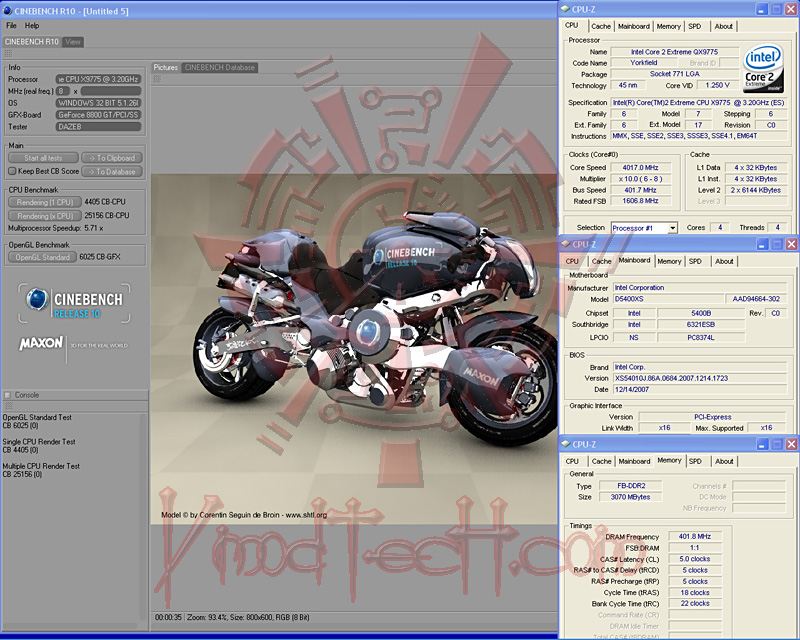The width and height of the screenshot is (800, 640).
Task: Open SPD tab in bottom CPU-Z window
Action: (x=695, y=461)
